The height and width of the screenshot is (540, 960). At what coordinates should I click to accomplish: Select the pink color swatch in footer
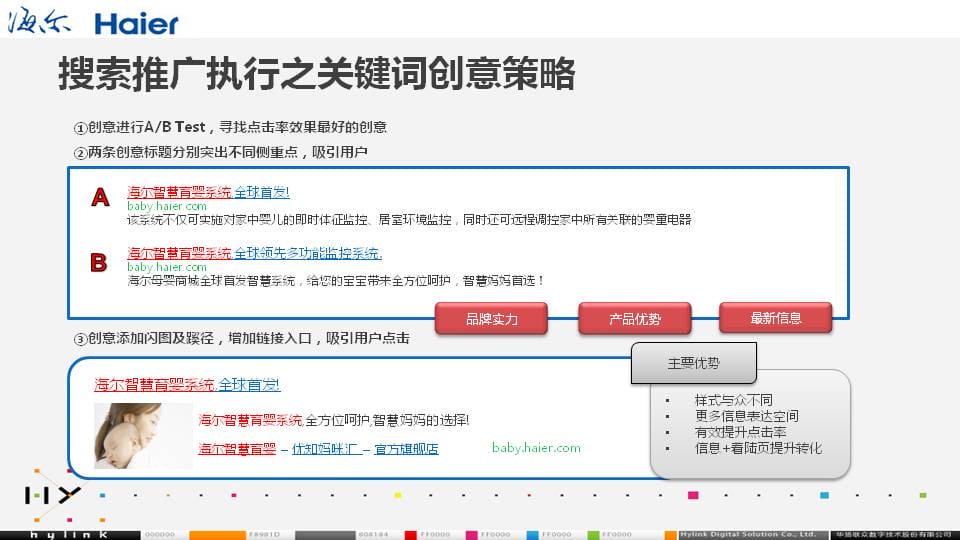pos(471,535)
